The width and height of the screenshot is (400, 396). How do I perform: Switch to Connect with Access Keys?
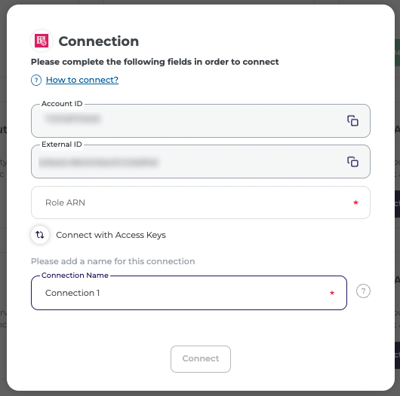pyautogui.click(x=111, y=235)
